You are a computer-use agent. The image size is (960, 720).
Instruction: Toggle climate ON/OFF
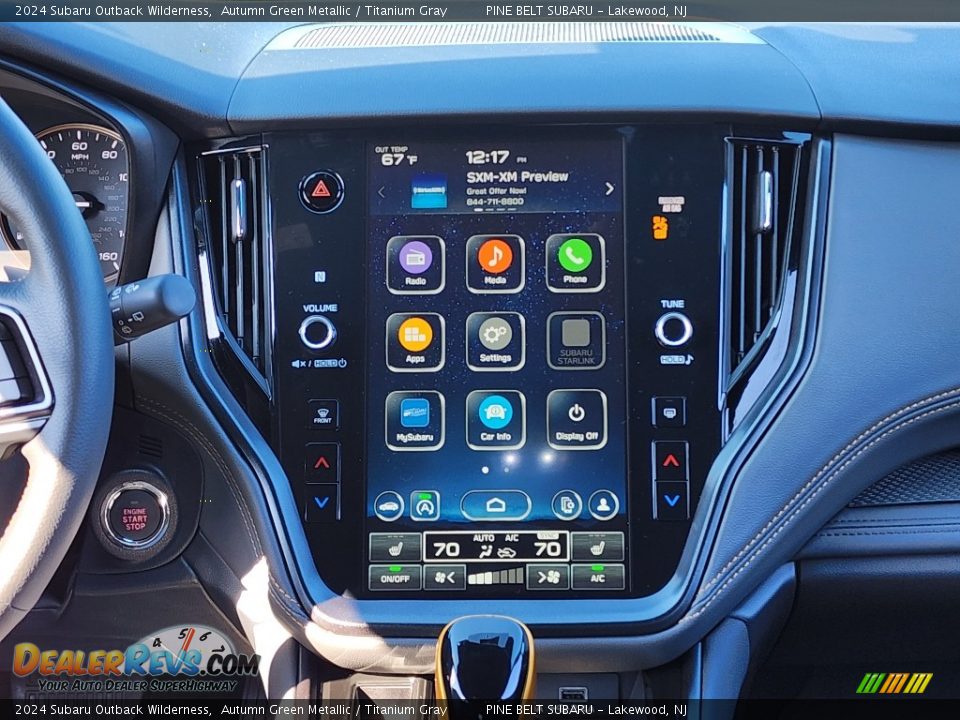(x=395, y=577)
